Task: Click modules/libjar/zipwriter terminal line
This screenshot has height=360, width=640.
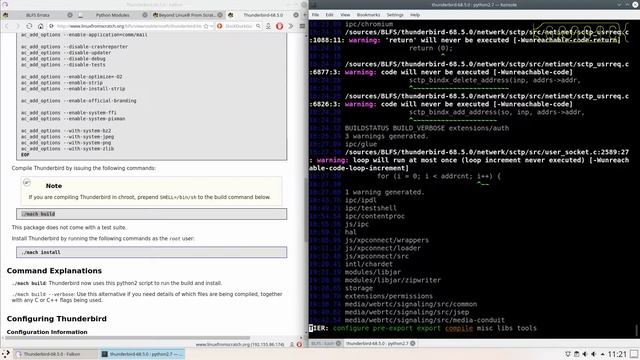Action: [x=393, y=280]
